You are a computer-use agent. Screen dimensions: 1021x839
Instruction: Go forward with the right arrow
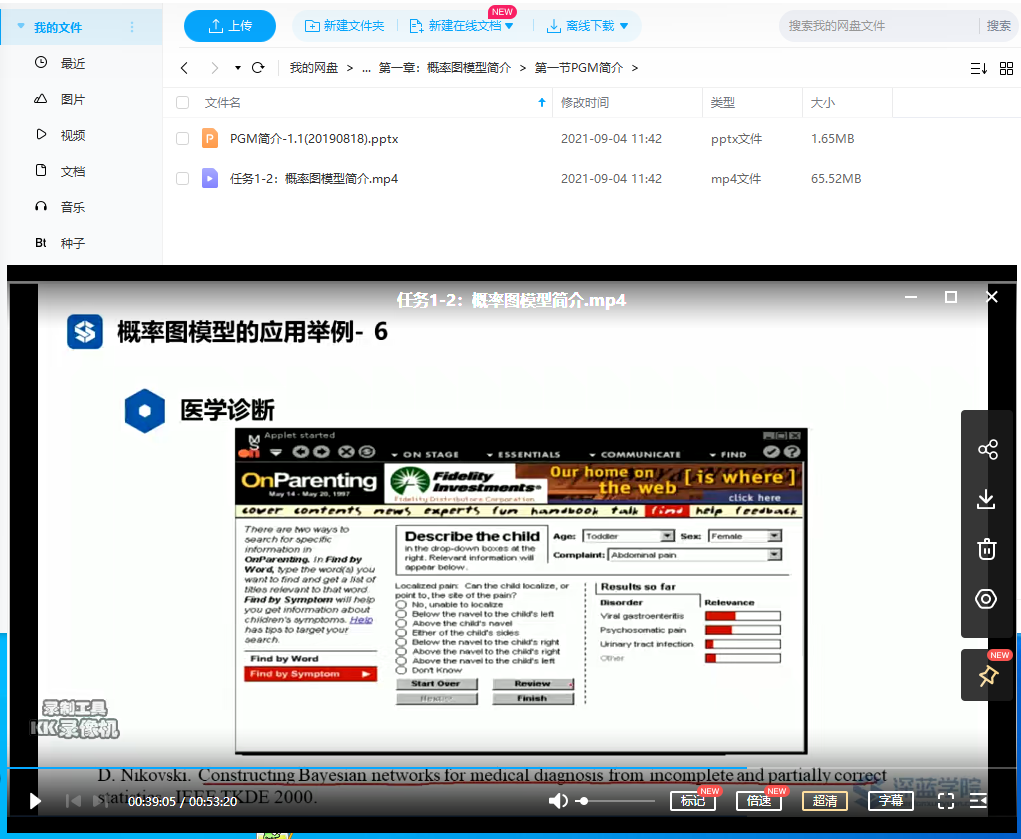click(214, 68)
